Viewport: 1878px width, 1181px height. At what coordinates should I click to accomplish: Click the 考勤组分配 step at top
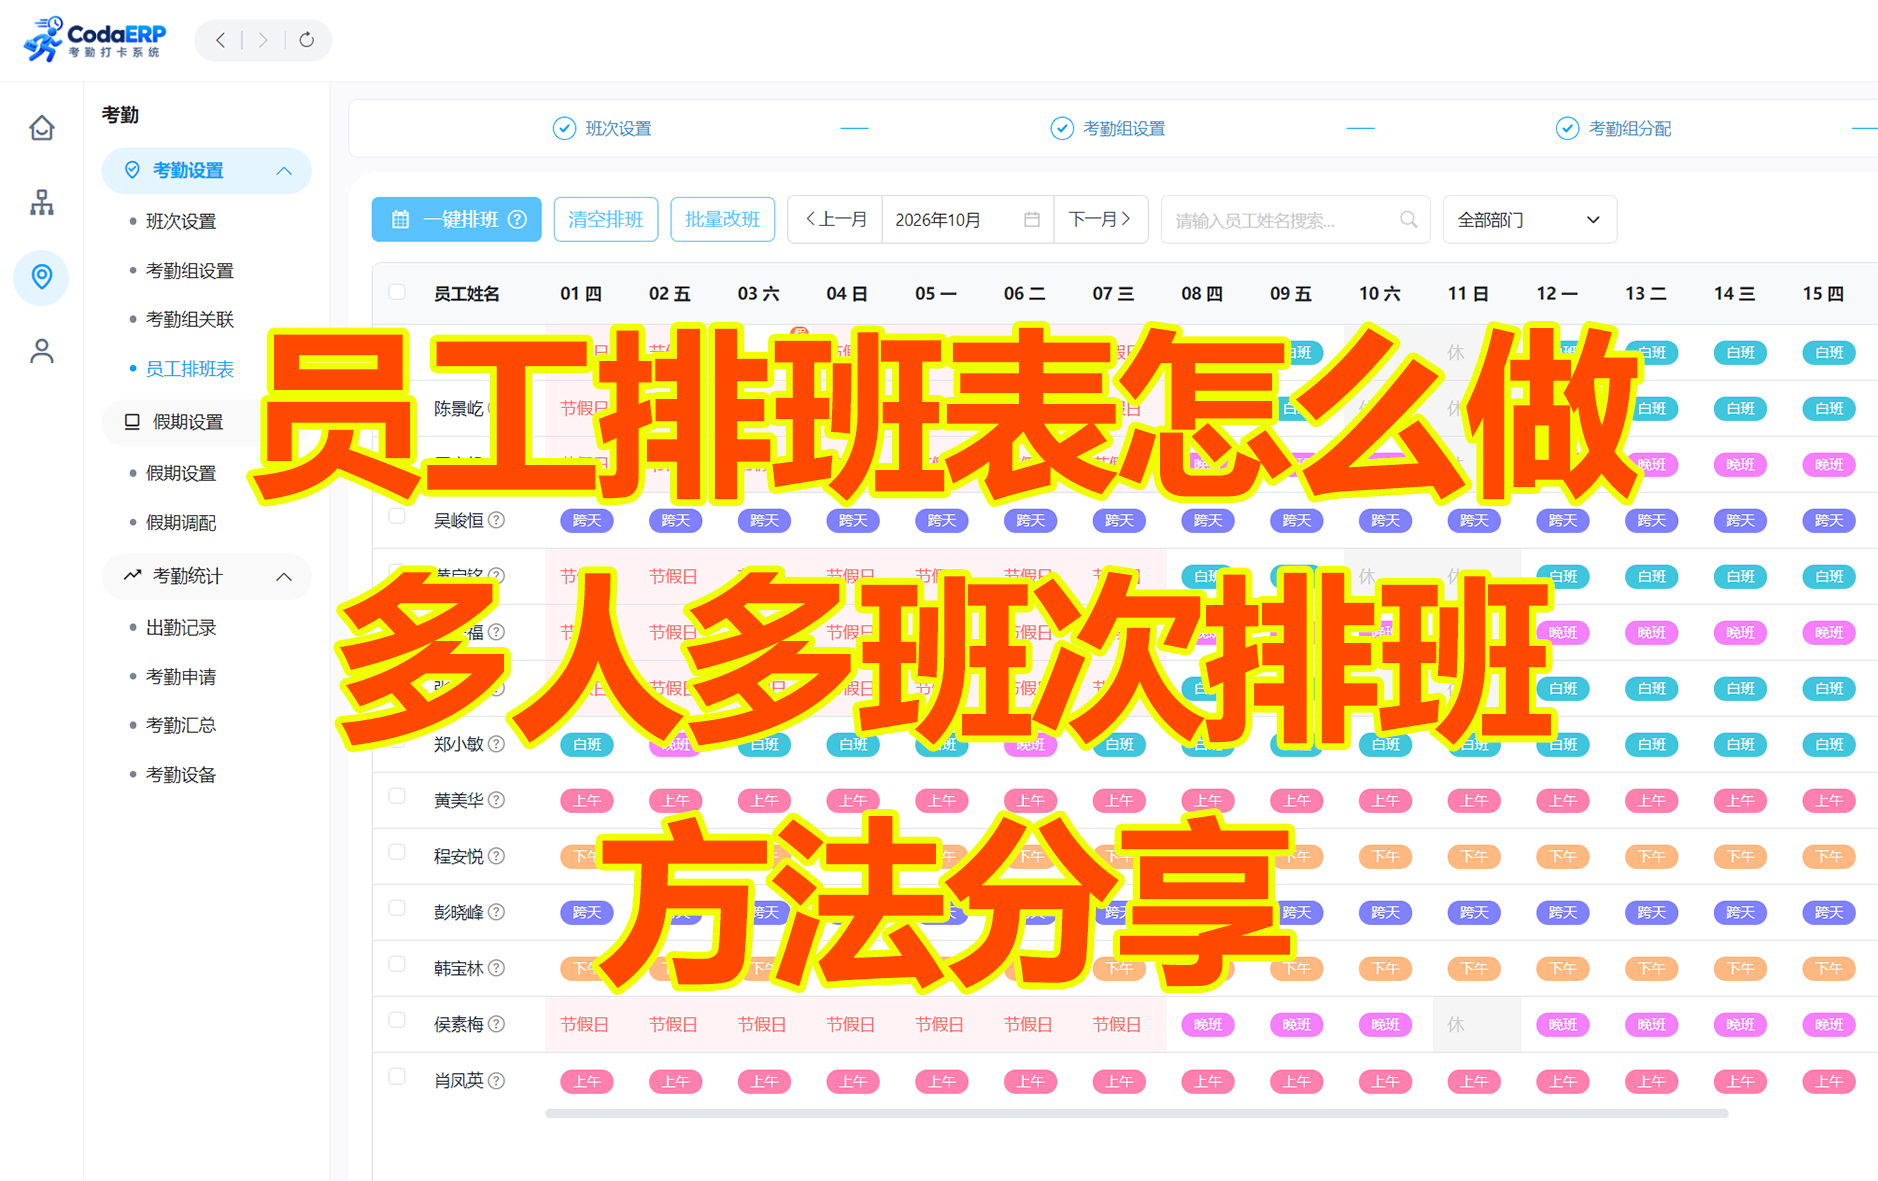pos(1614,128)
